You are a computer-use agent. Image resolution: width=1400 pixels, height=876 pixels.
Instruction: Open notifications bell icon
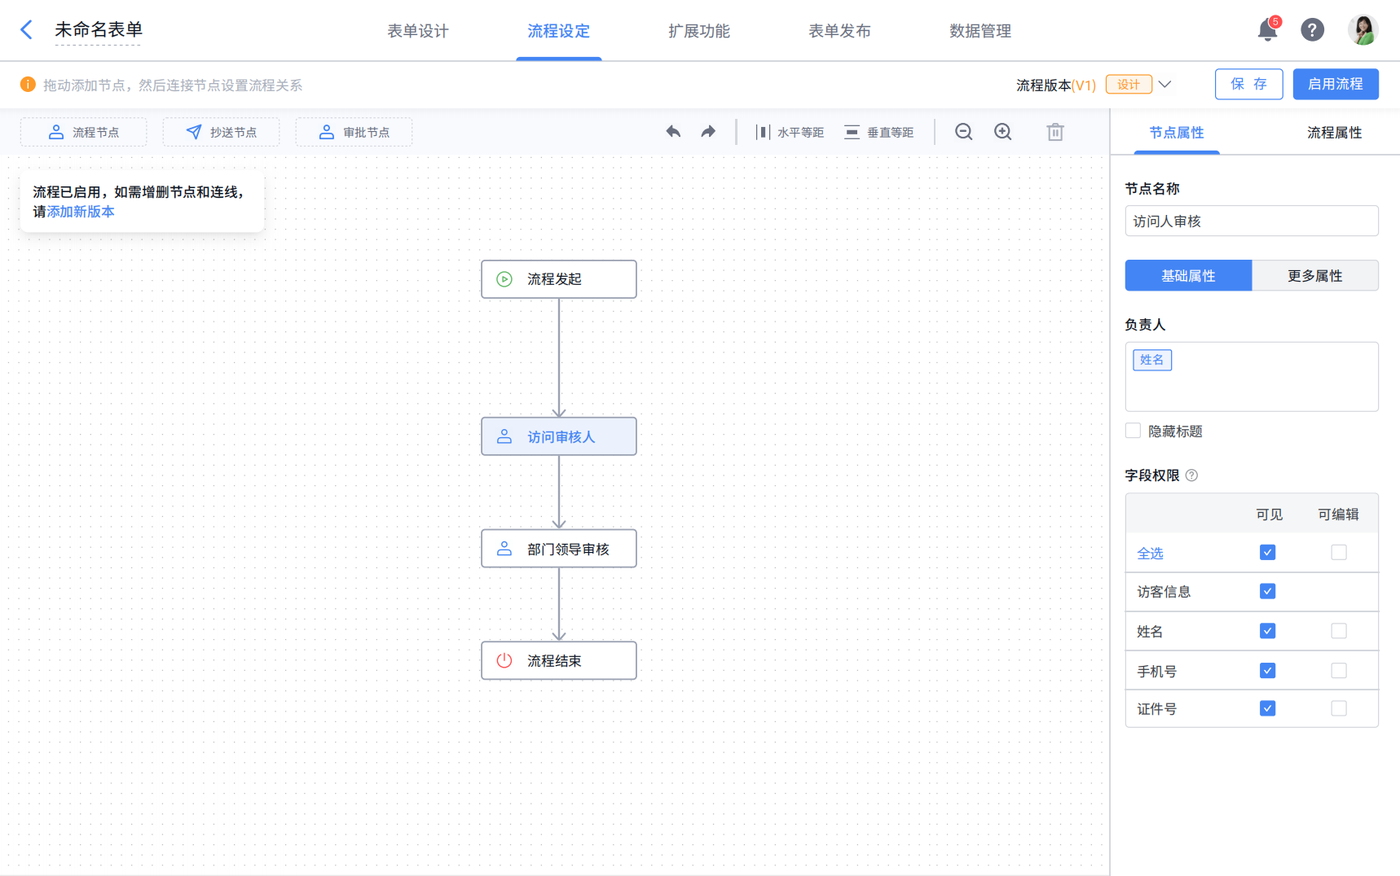point(1268,30)
